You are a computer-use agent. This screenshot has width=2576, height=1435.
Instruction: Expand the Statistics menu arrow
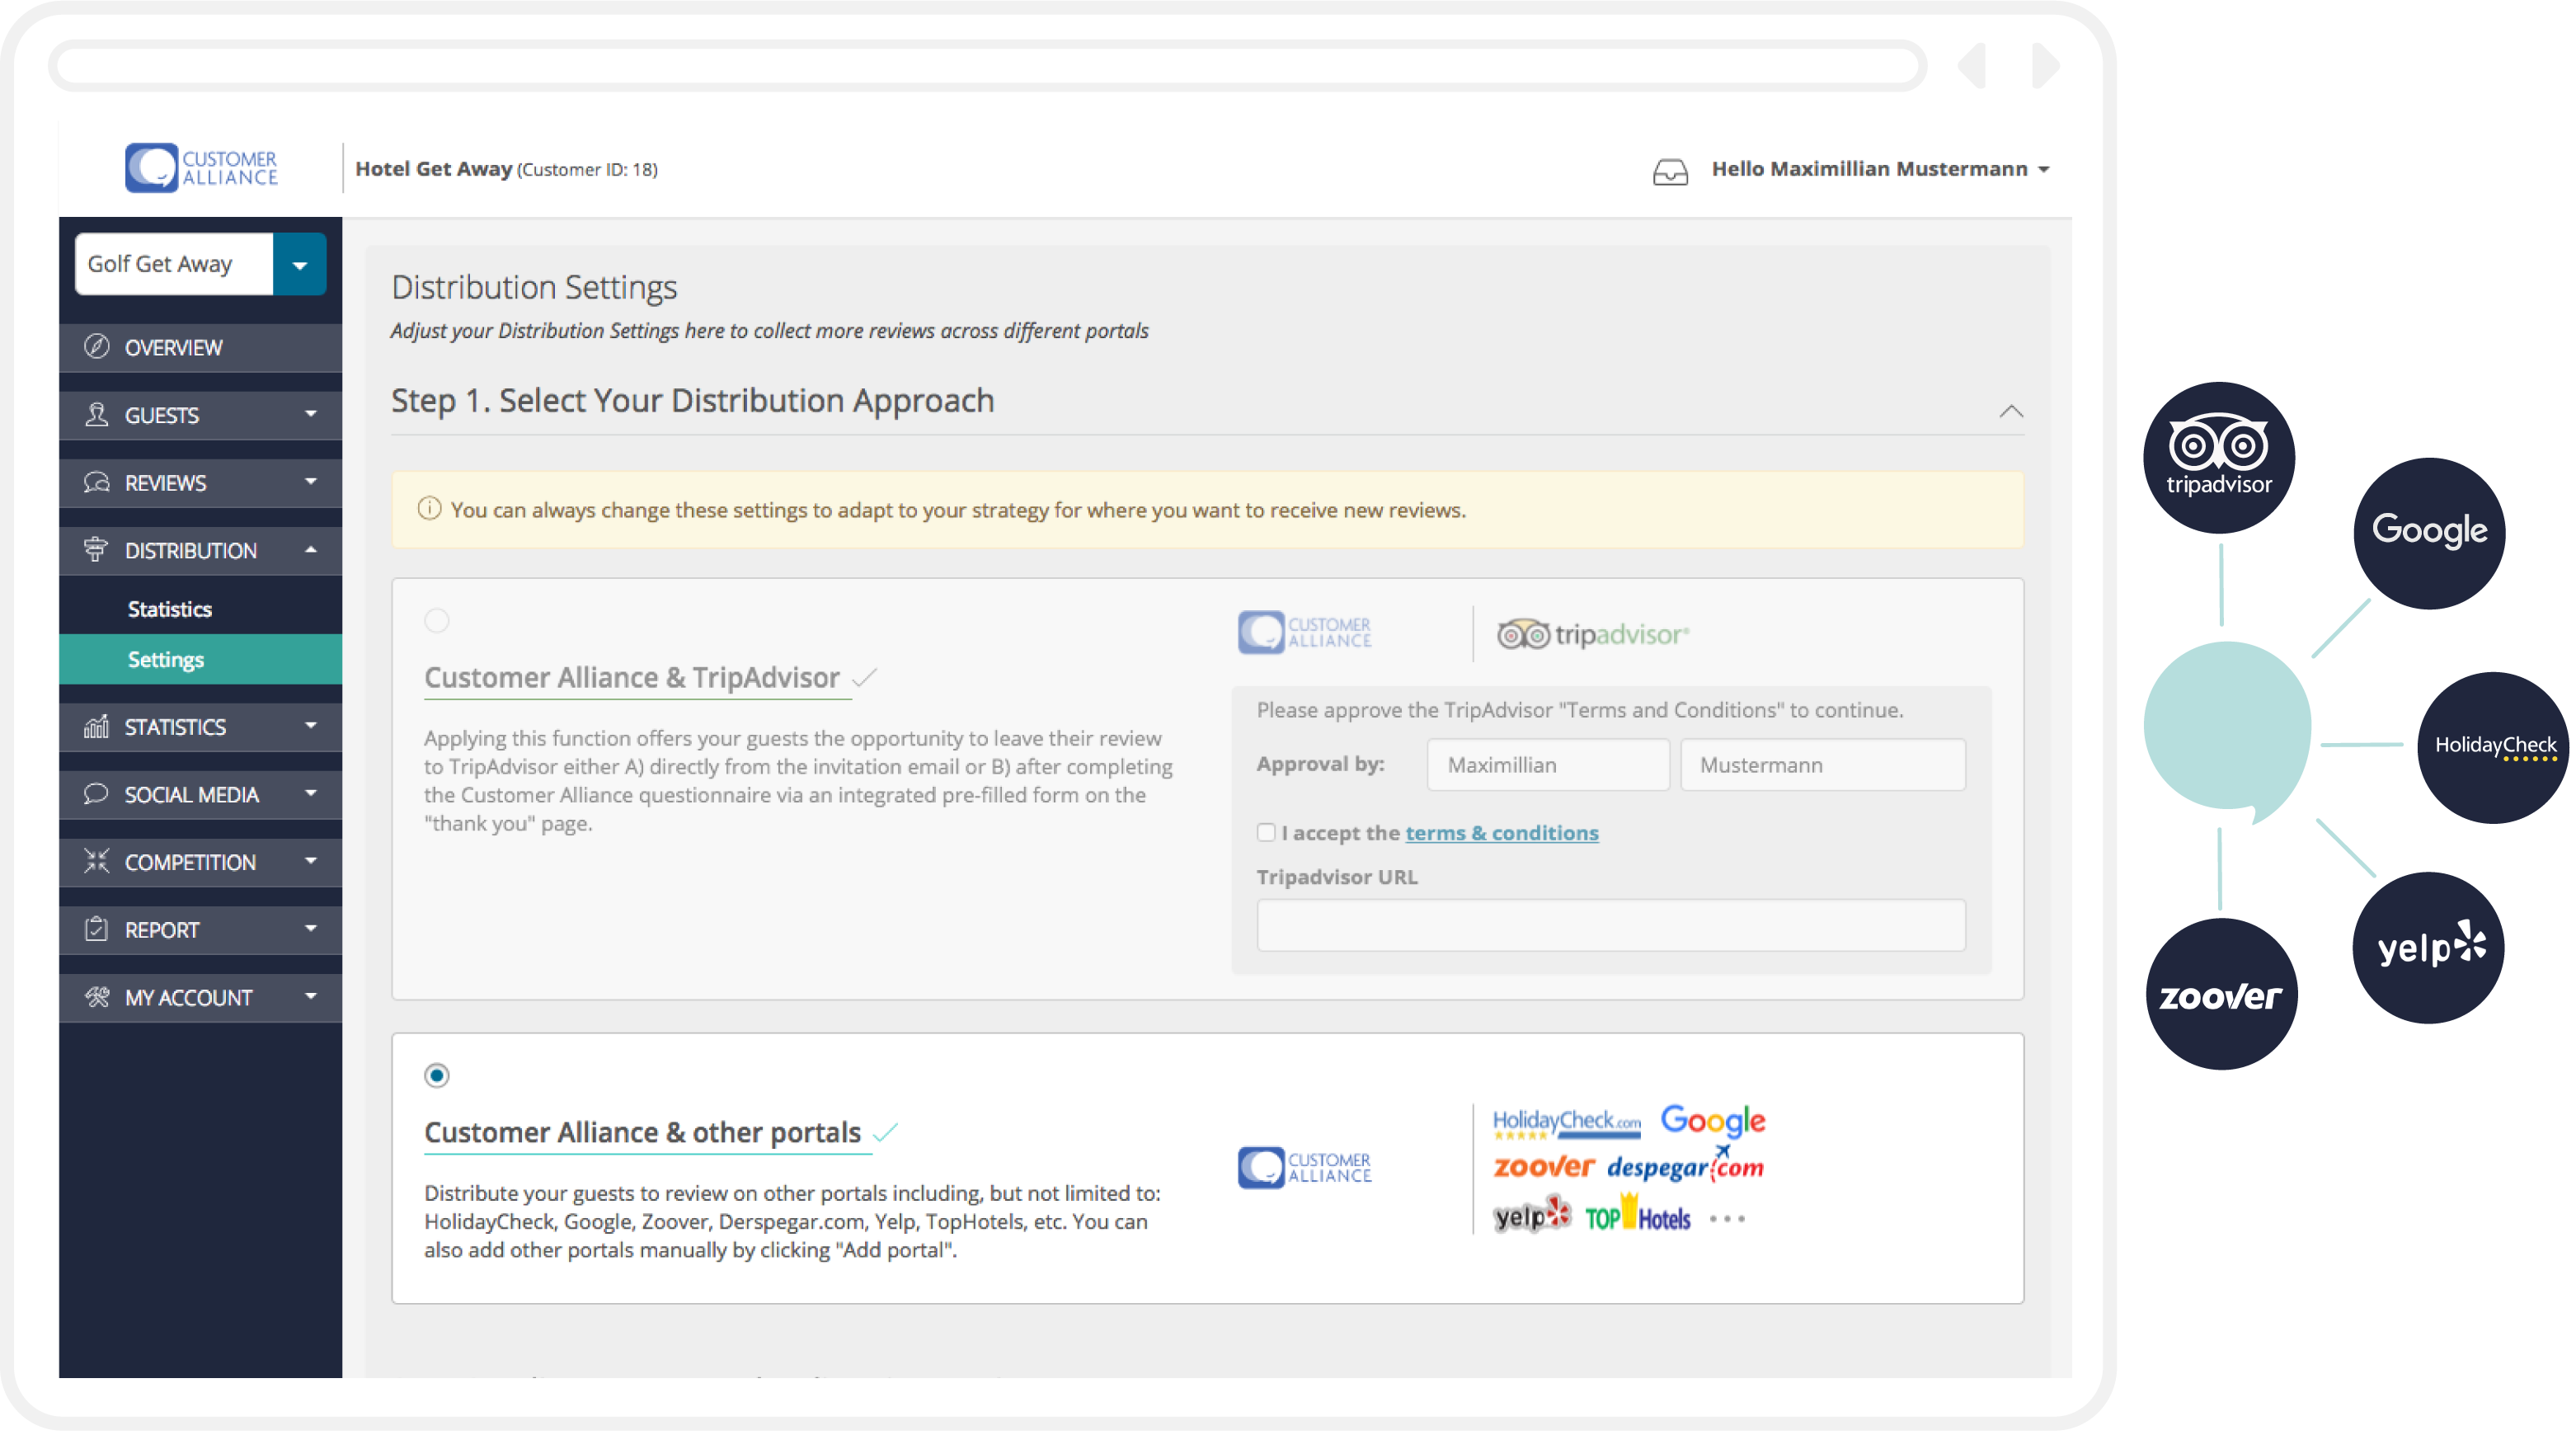point(311,726)
